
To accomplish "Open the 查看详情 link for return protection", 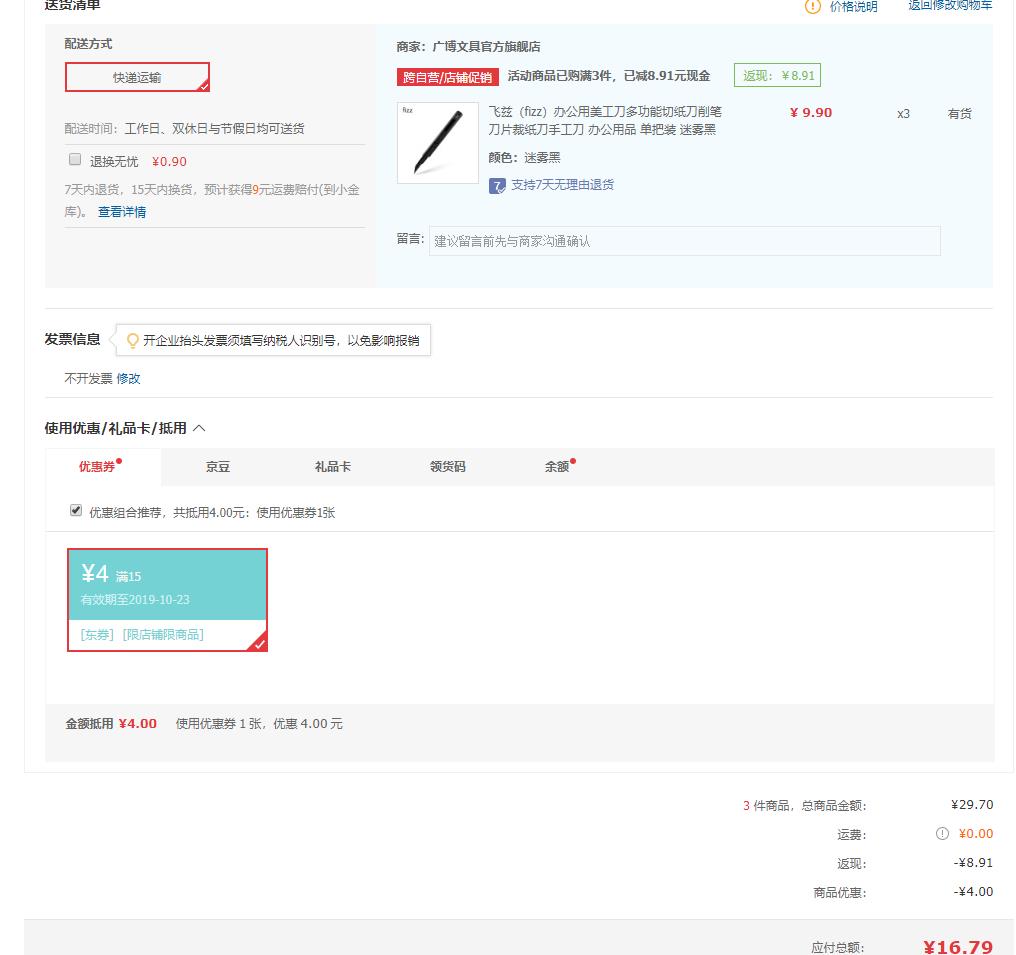I will click(x=122, y=212).
